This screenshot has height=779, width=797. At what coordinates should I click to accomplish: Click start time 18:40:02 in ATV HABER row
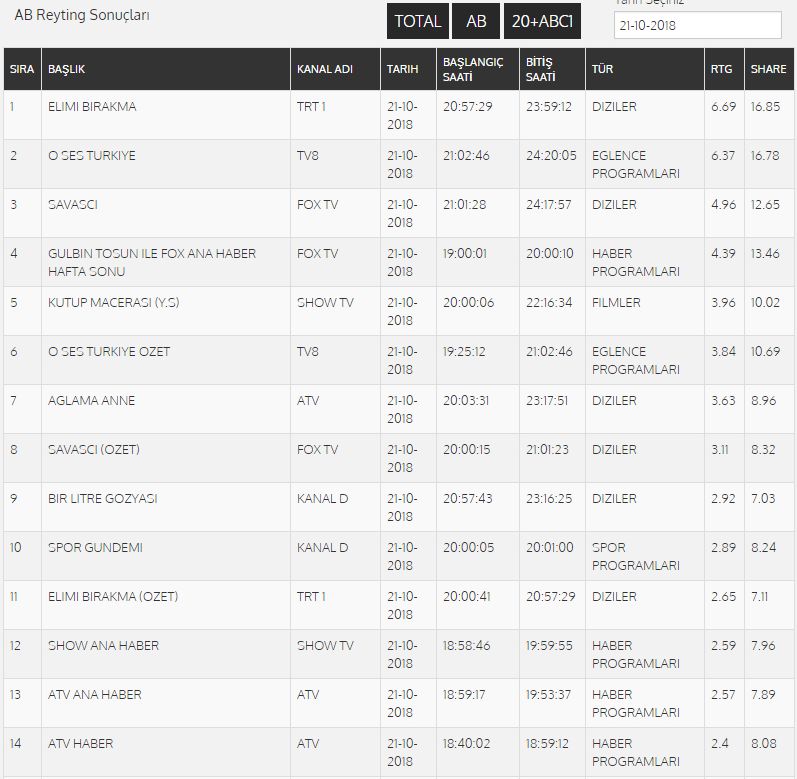pos(467,743)
